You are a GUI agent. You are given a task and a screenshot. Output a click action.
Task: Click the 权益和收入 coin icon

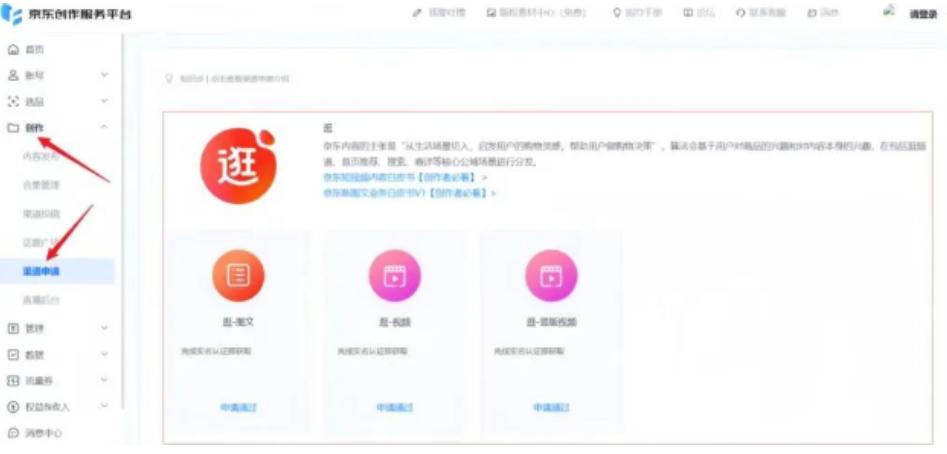click(13, 407)
